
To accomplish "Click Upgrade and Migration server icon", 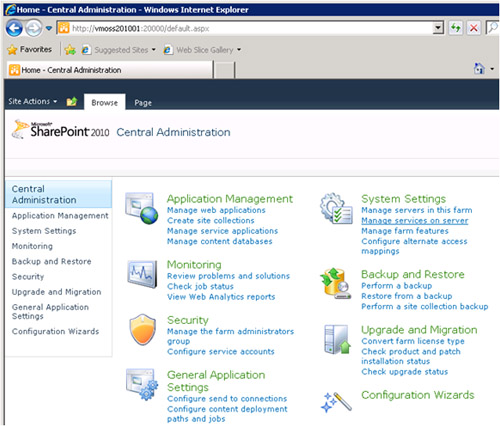I will (337, 339).
